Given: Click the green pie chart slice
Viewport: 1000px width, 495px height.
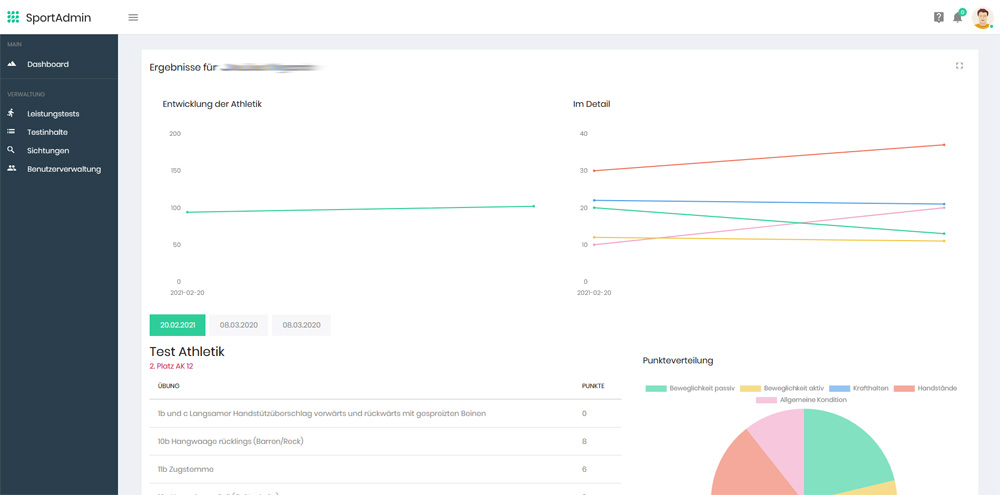Looking at the screenshot, I should click(843, 450).
